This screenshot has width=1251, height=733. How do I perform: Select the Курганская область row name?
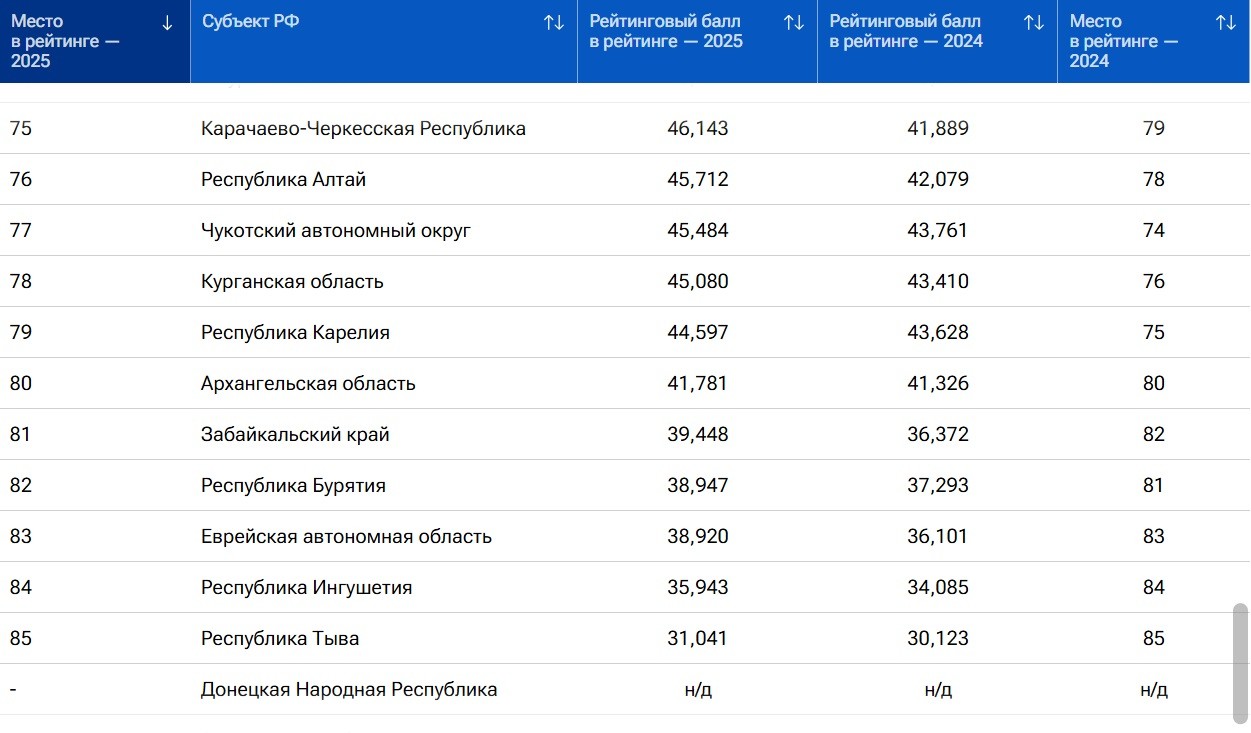point(292,282)
